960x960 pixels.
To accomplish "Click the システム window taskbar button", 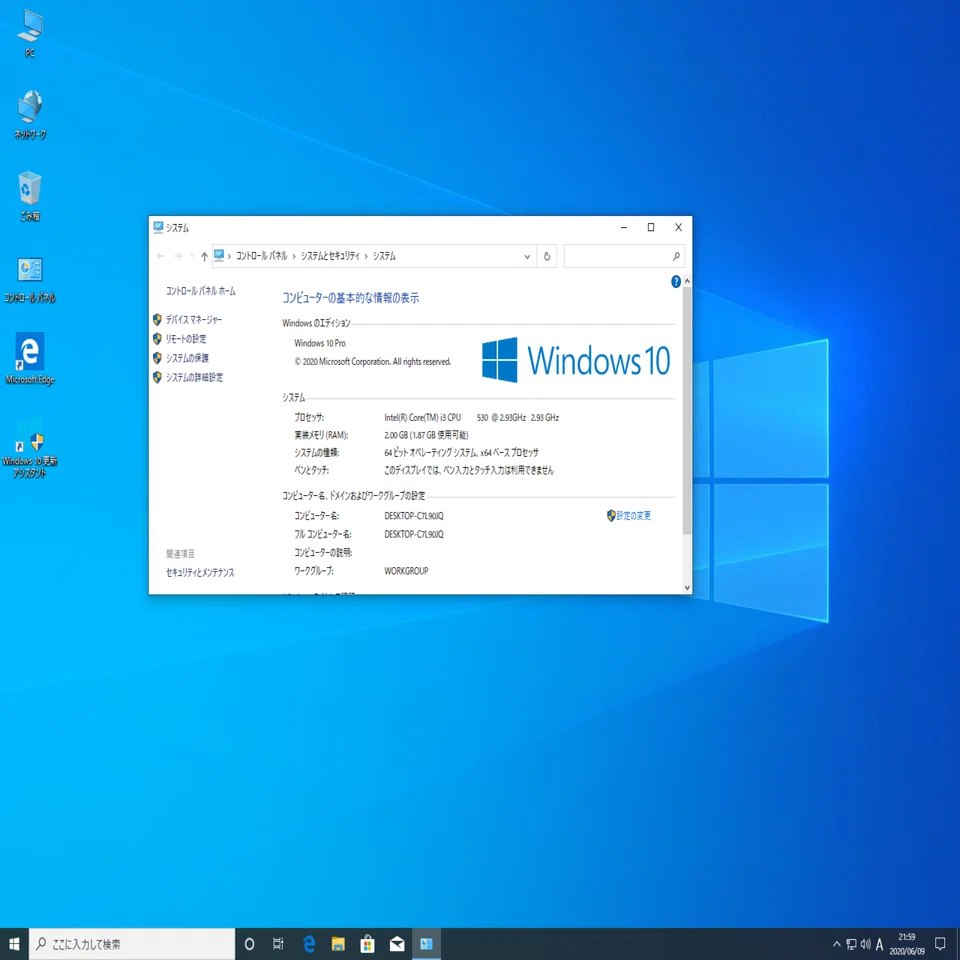I will pyautogui.click(x=427, y=944).
